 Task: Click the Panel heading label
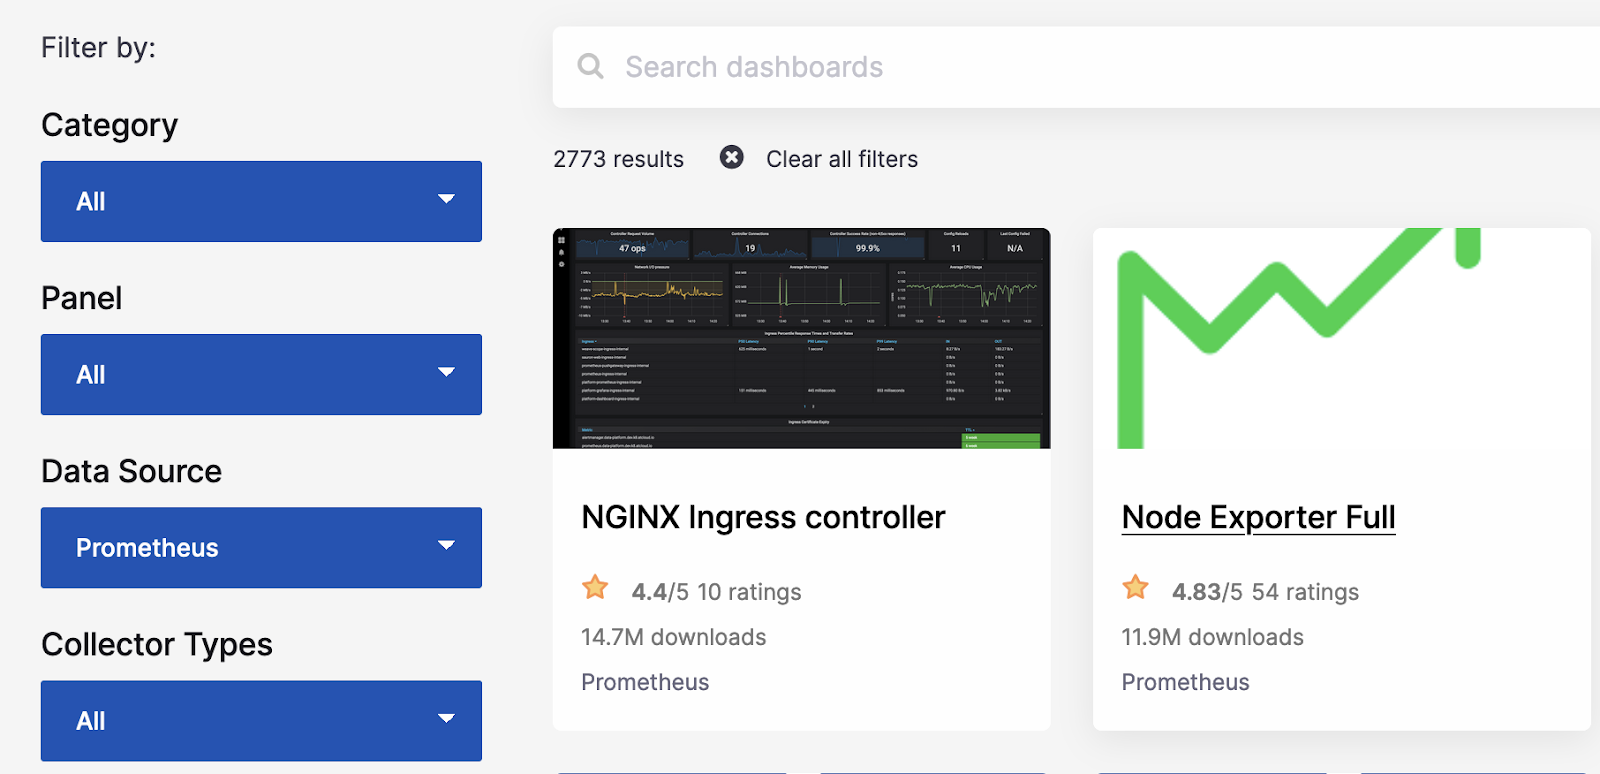(x=81, y=298)
